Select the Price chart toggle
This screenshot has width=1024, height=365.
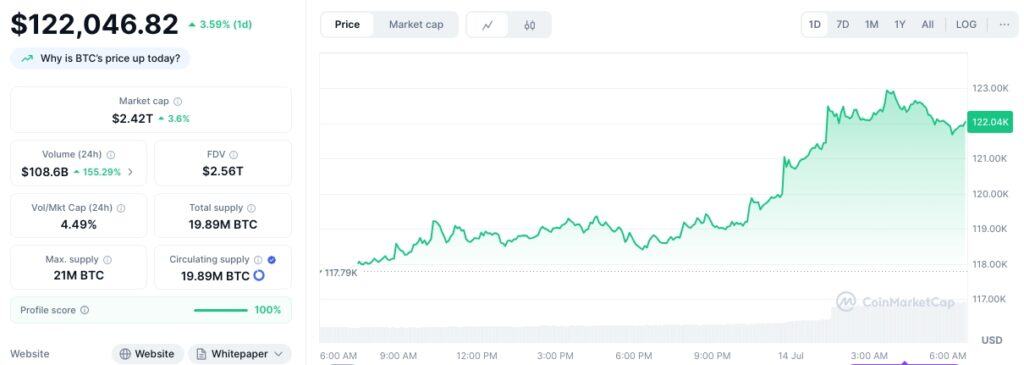[347, 25]
